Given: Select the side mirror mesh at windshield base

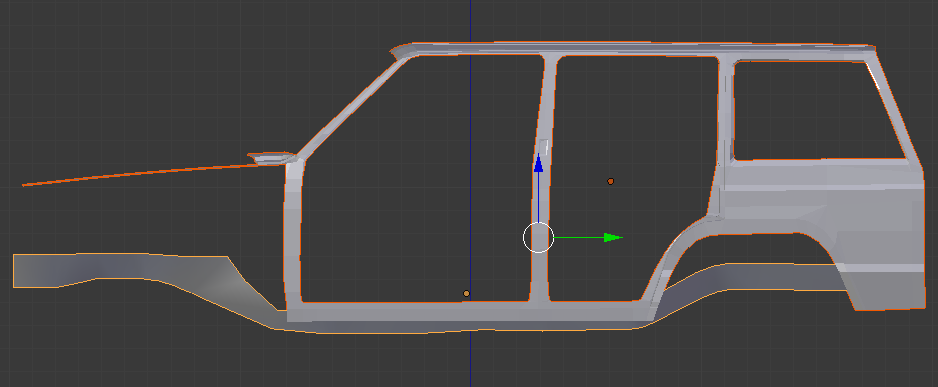Looking at the screenshot, I should pos(272,158).
